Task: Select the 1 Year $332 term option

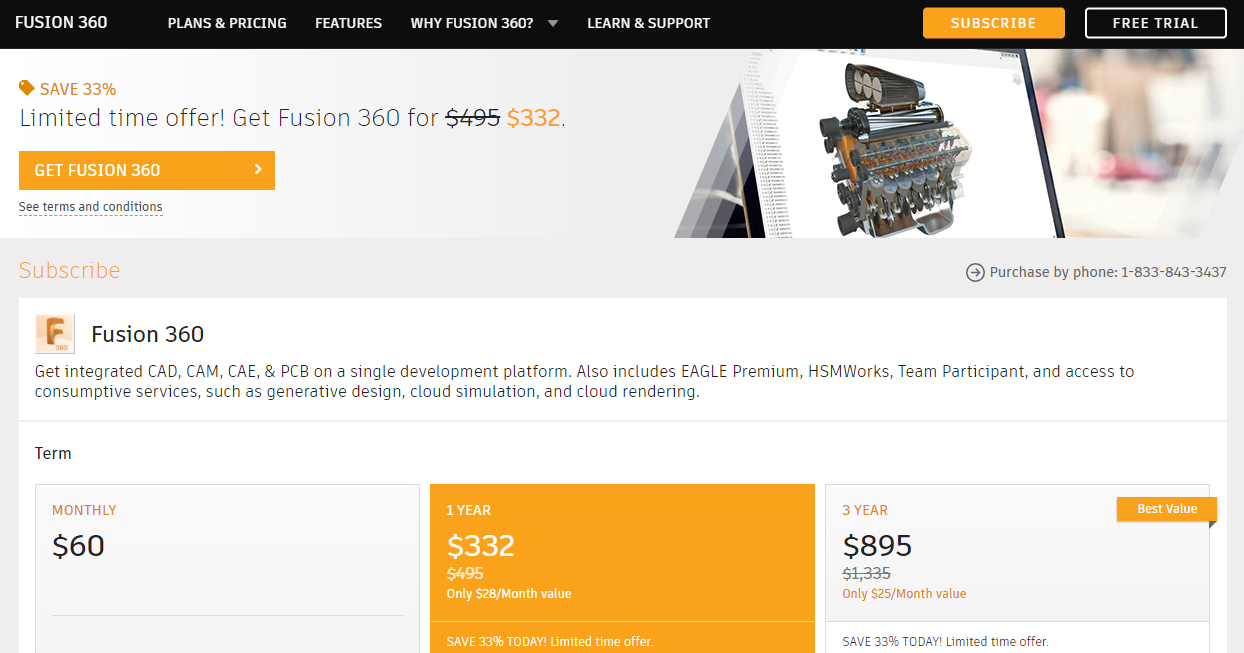Action: [622, 569]
